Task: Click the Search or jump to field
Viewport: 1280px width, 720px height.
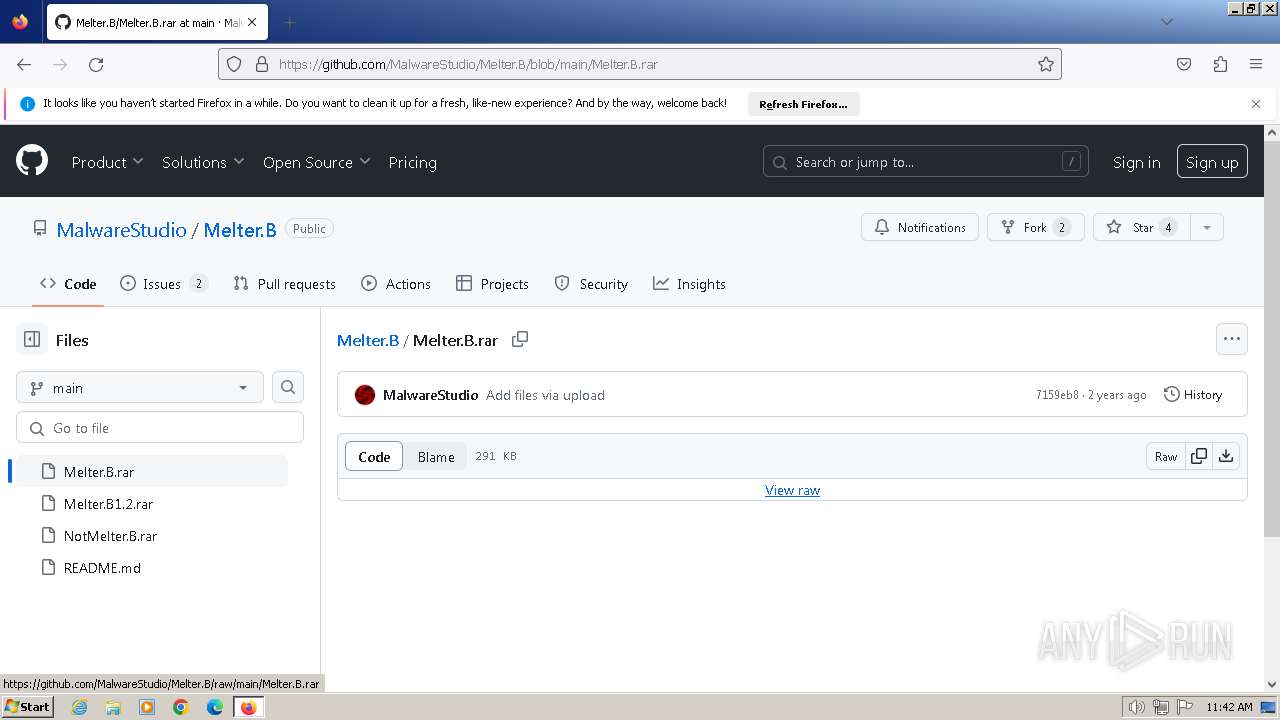Action: pyautogui.click(x=926, y=162)
